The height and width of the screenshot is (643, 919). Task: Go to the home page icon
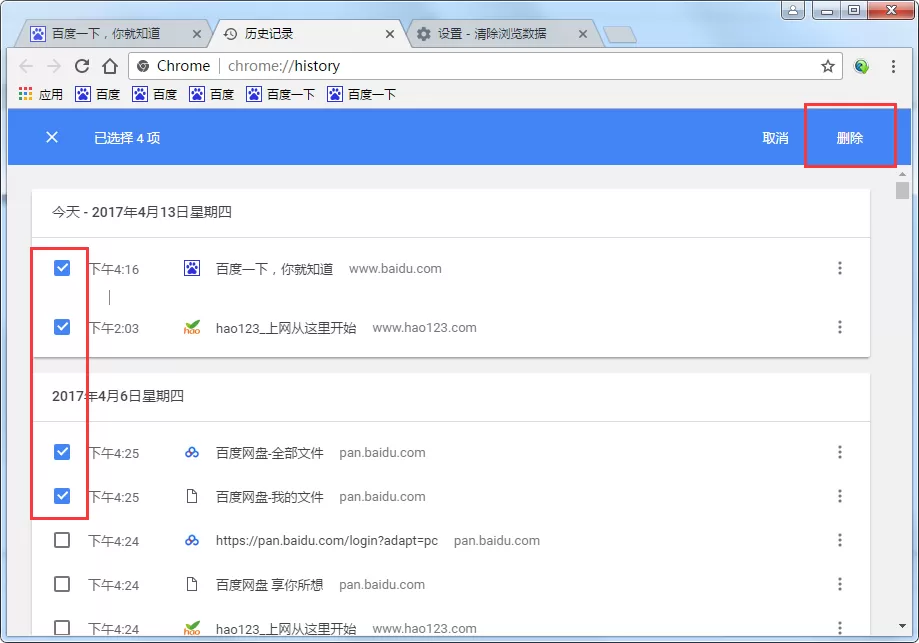[110, 66]
